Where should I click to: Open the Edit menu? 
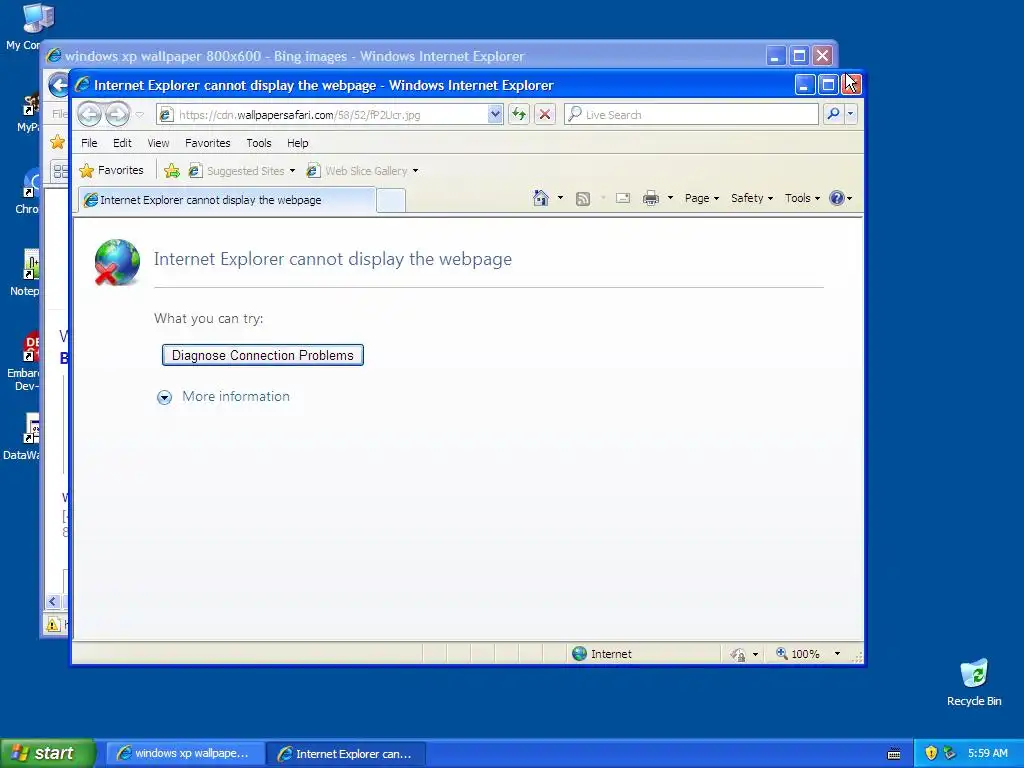[122, 143]
